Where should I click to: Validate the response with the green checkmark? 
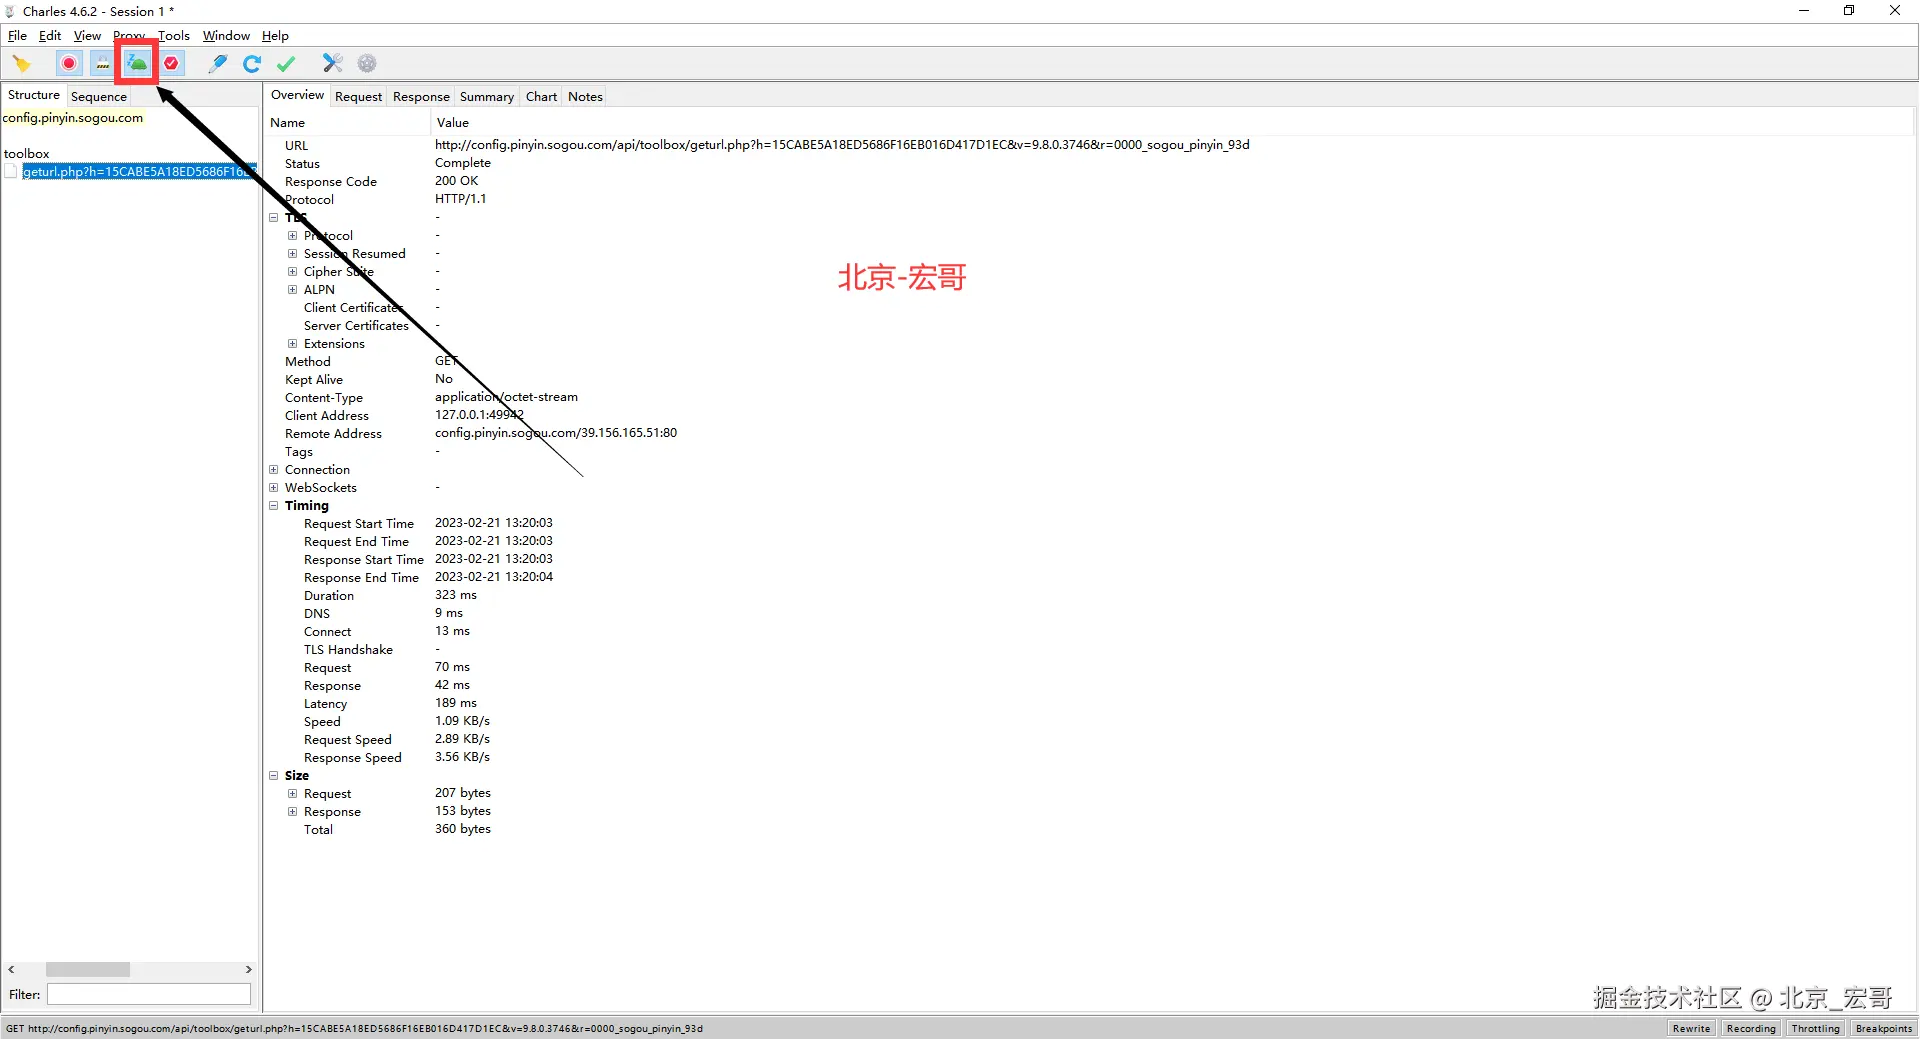[x=286, y=64]
